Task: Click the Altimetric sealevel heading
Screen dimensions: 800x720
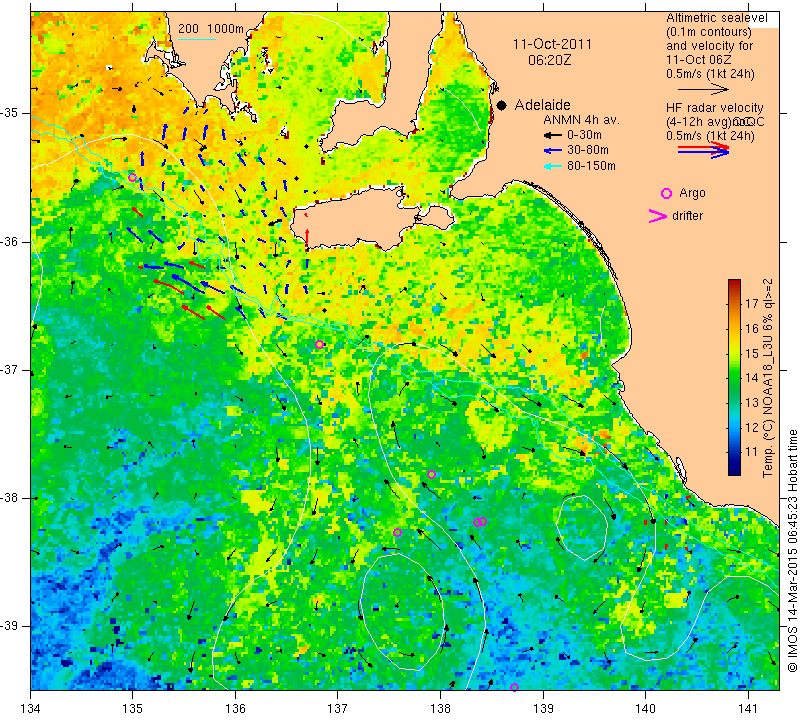Action: tap(717, 18)
